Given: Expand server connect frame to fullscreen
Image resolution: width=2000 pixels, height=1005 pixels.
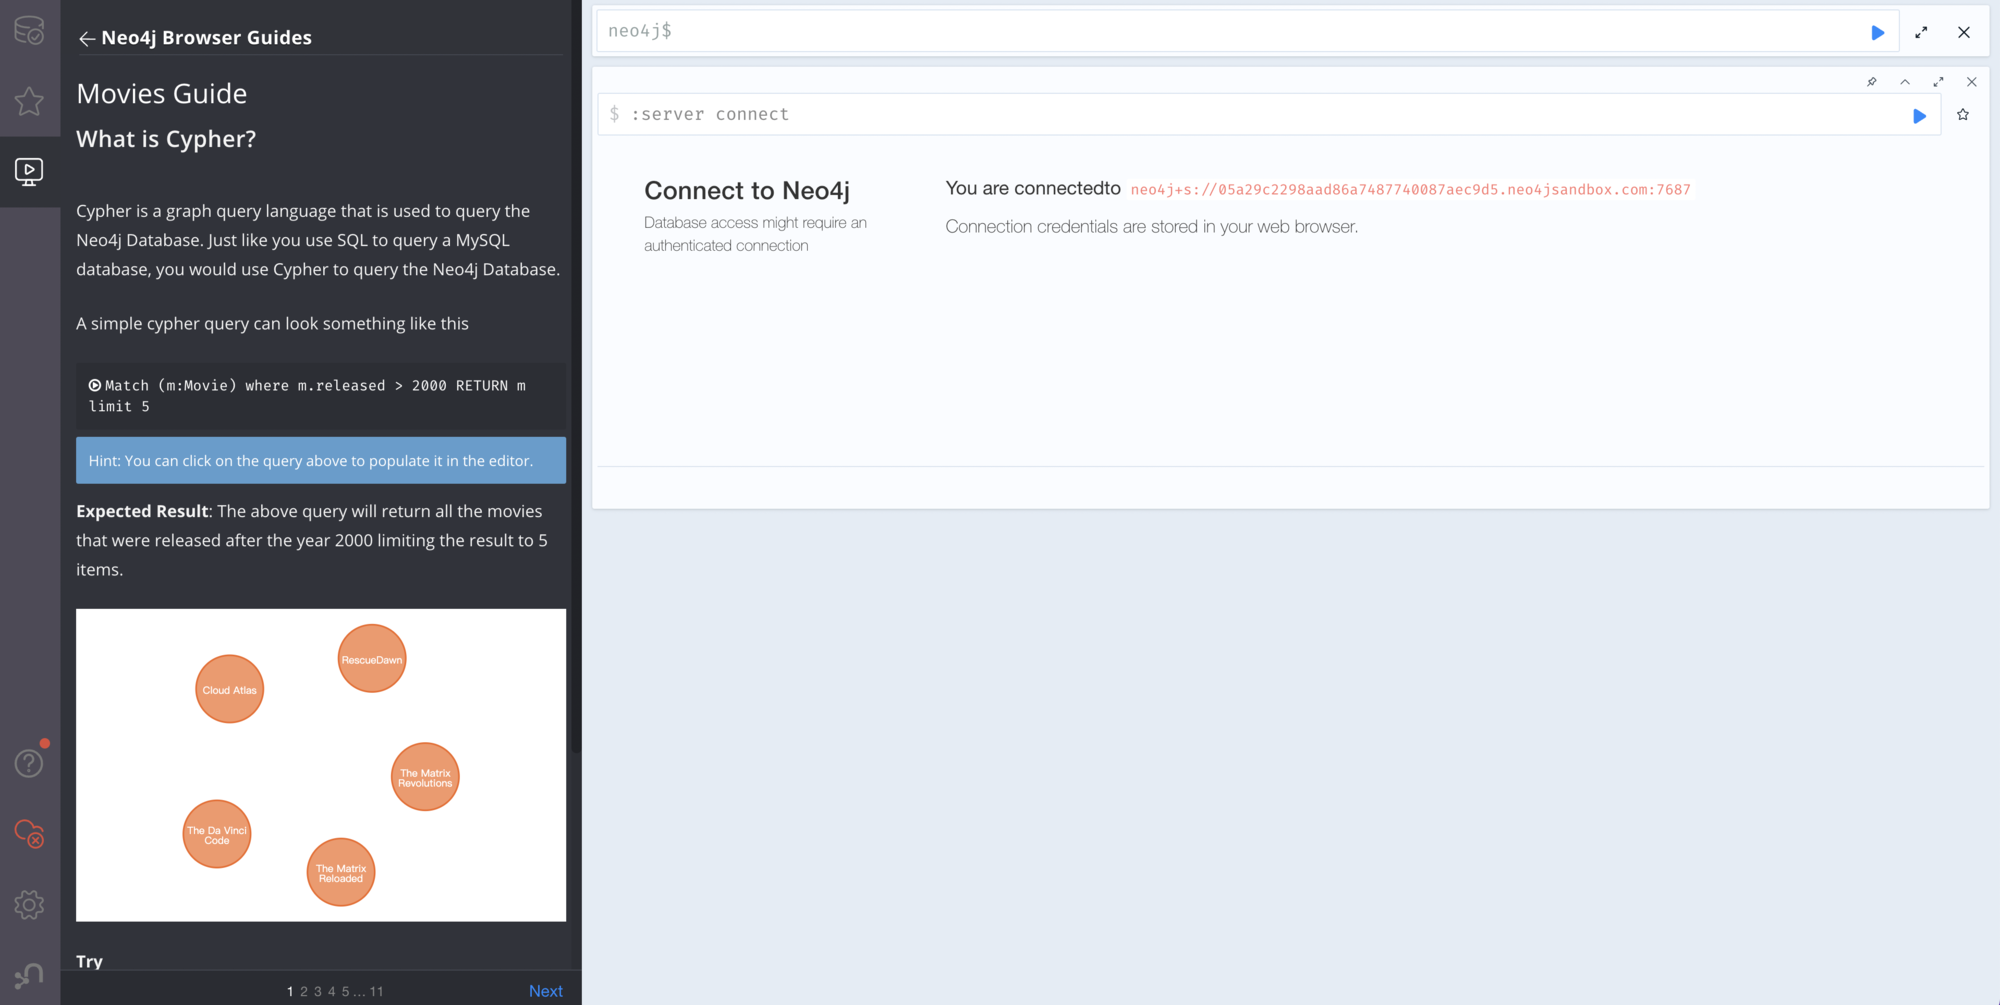Looking at the screenshot, I should [x=1938, y=82].
